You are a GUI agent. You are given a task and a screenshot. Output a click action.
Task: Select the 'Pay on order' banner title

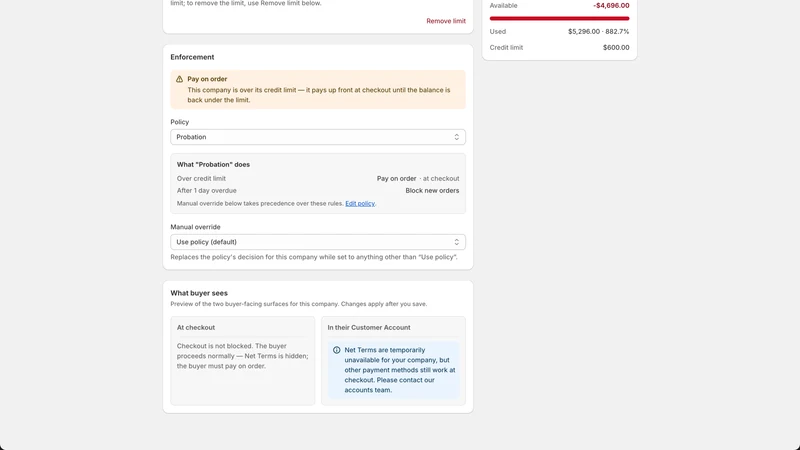(x=207, y=79)
